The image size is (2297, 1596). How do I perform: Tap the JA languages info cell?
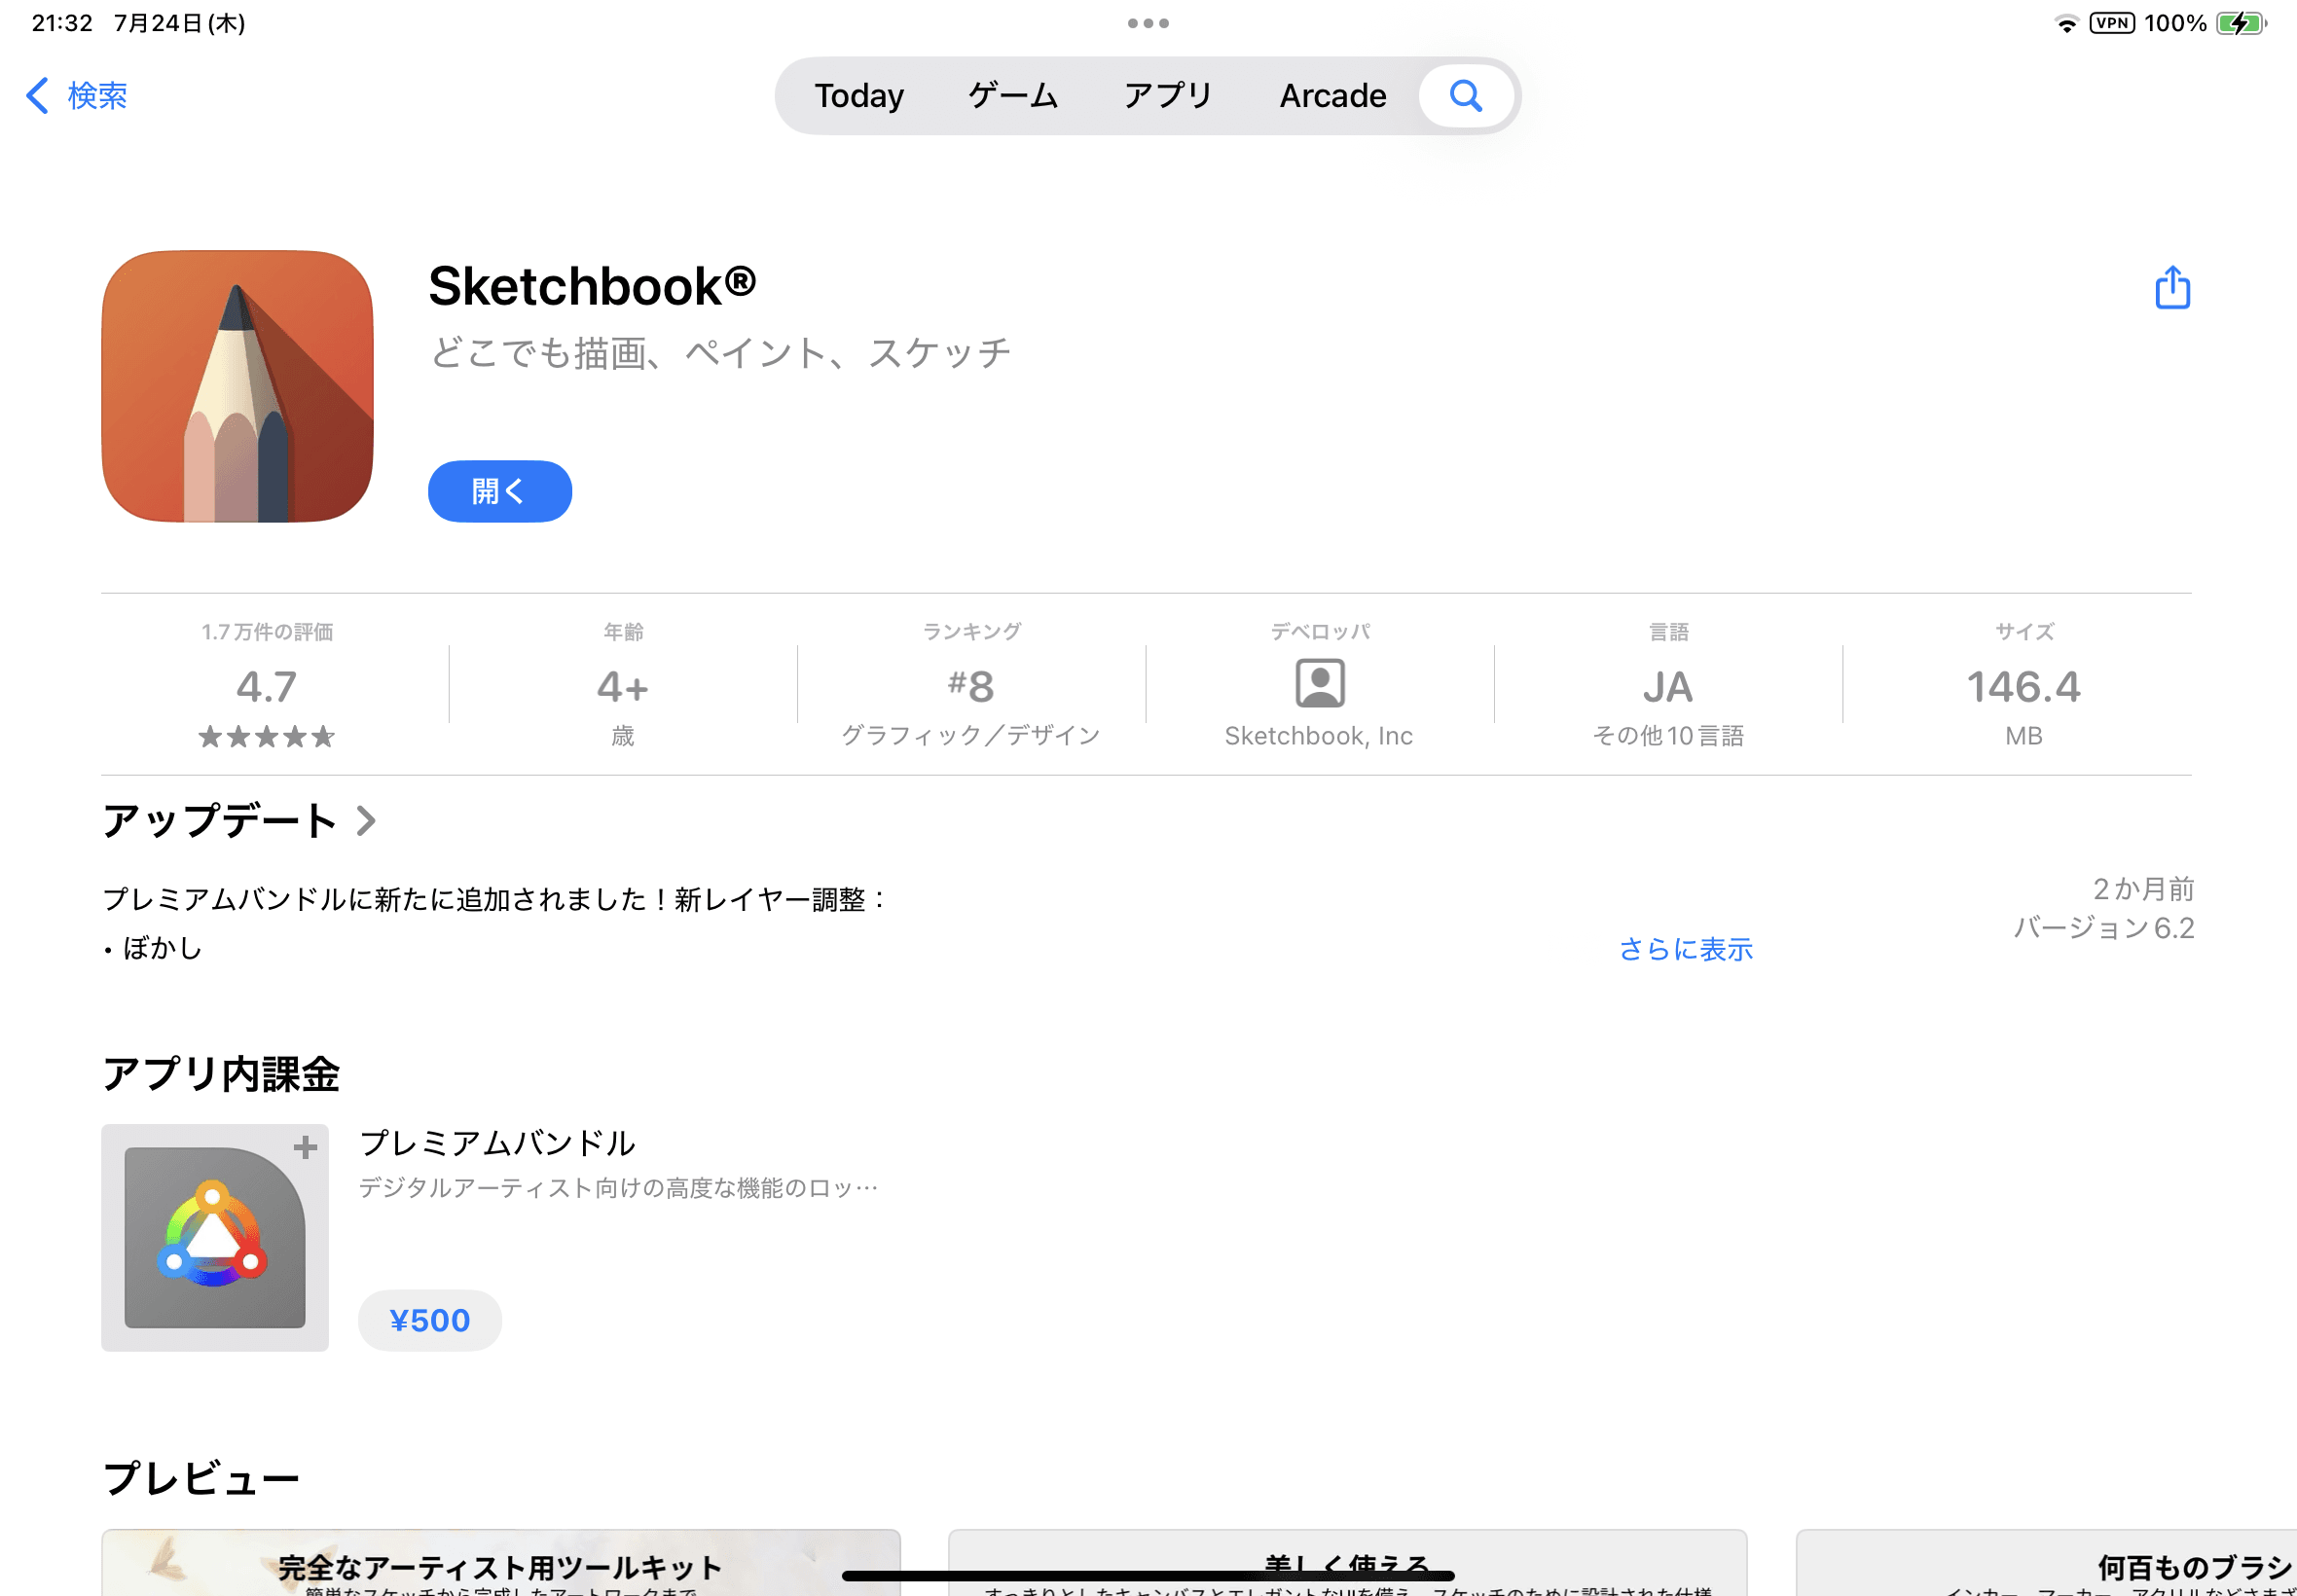pyautogui.click(x=1667, y=686)
